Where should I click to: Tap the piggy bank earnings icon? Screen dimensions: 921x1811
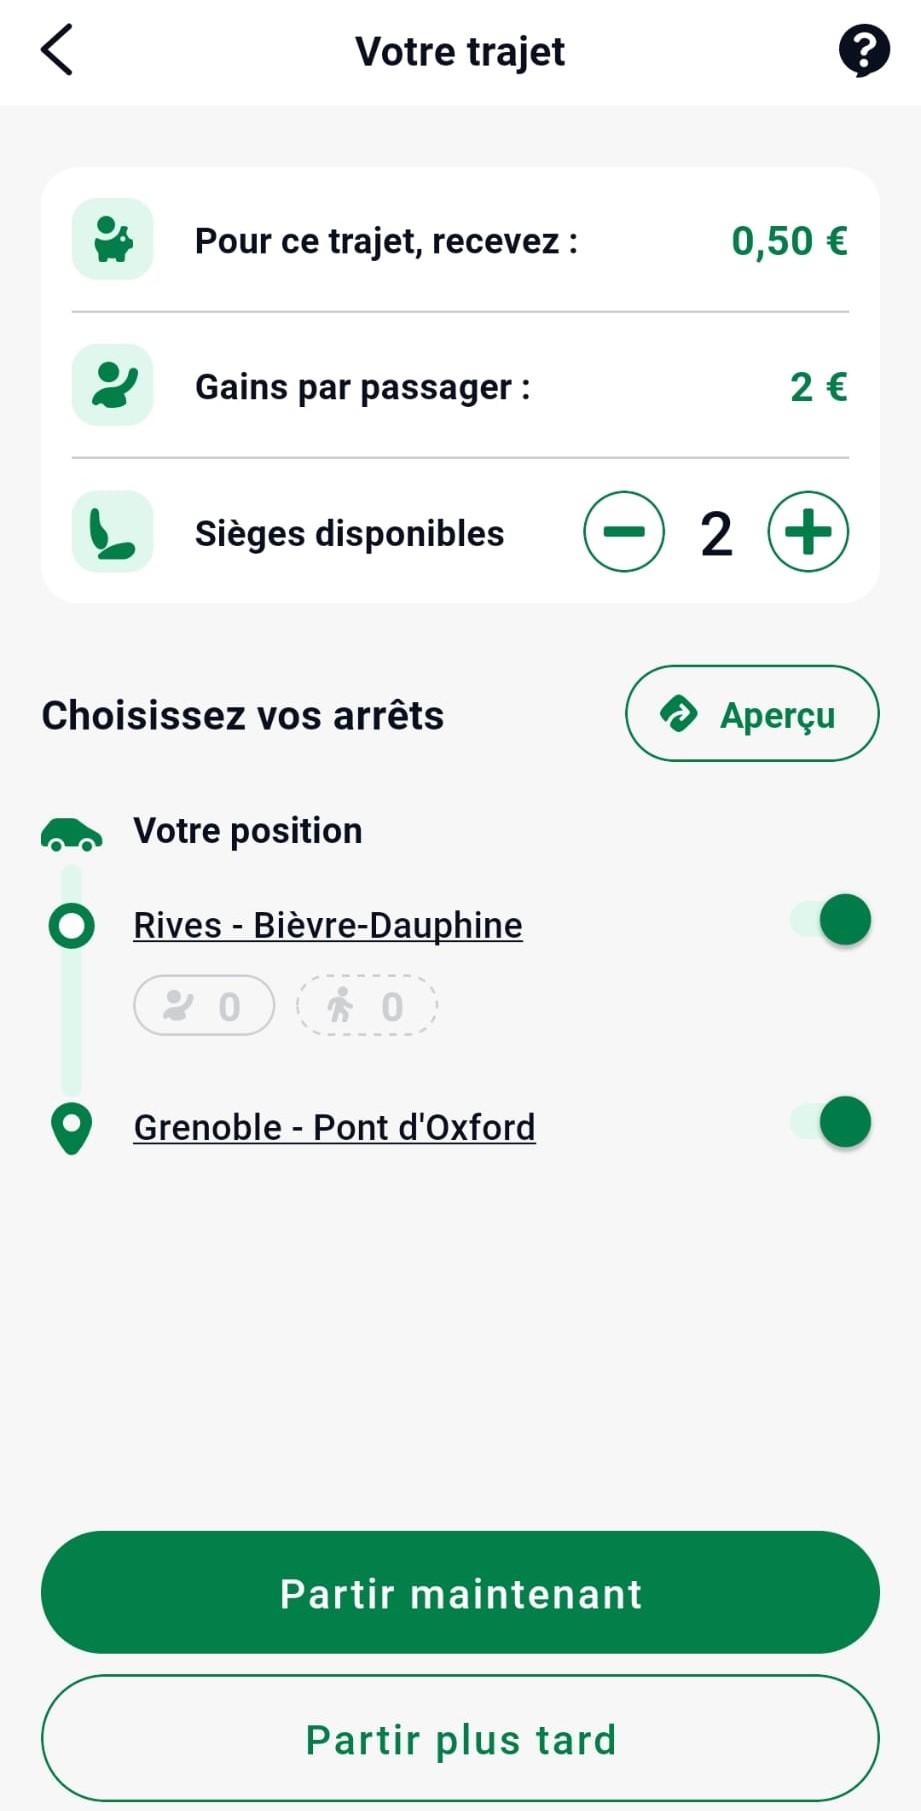coord(113,240)
